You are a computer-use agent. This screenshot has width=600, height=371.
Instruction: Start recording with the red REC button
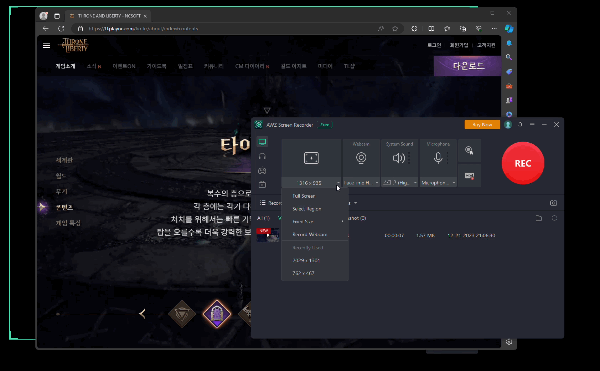tap(523, 163)
